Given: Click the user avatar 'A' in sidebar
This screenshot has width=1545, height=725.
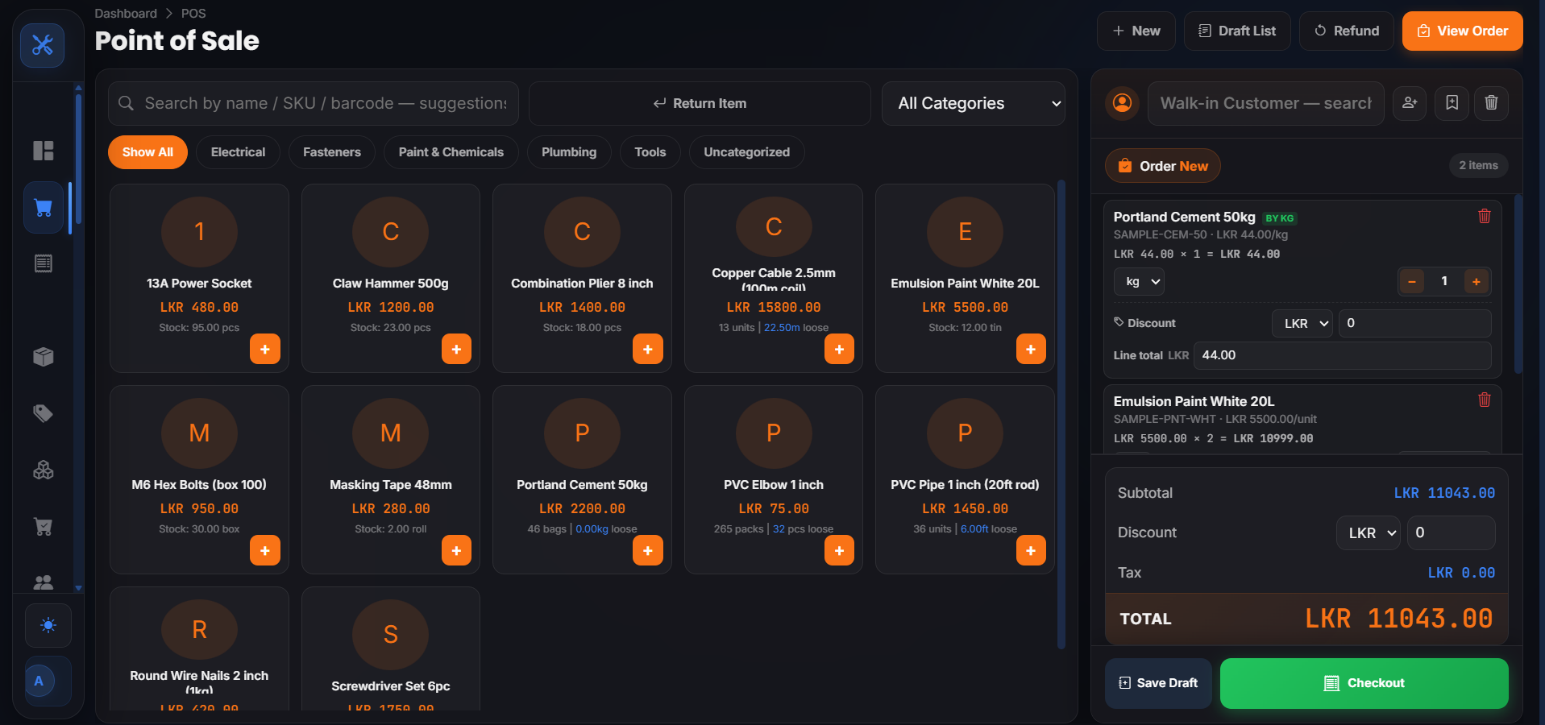Looking at the screenshot, I should pyautogui.click(x=40, y=681).
